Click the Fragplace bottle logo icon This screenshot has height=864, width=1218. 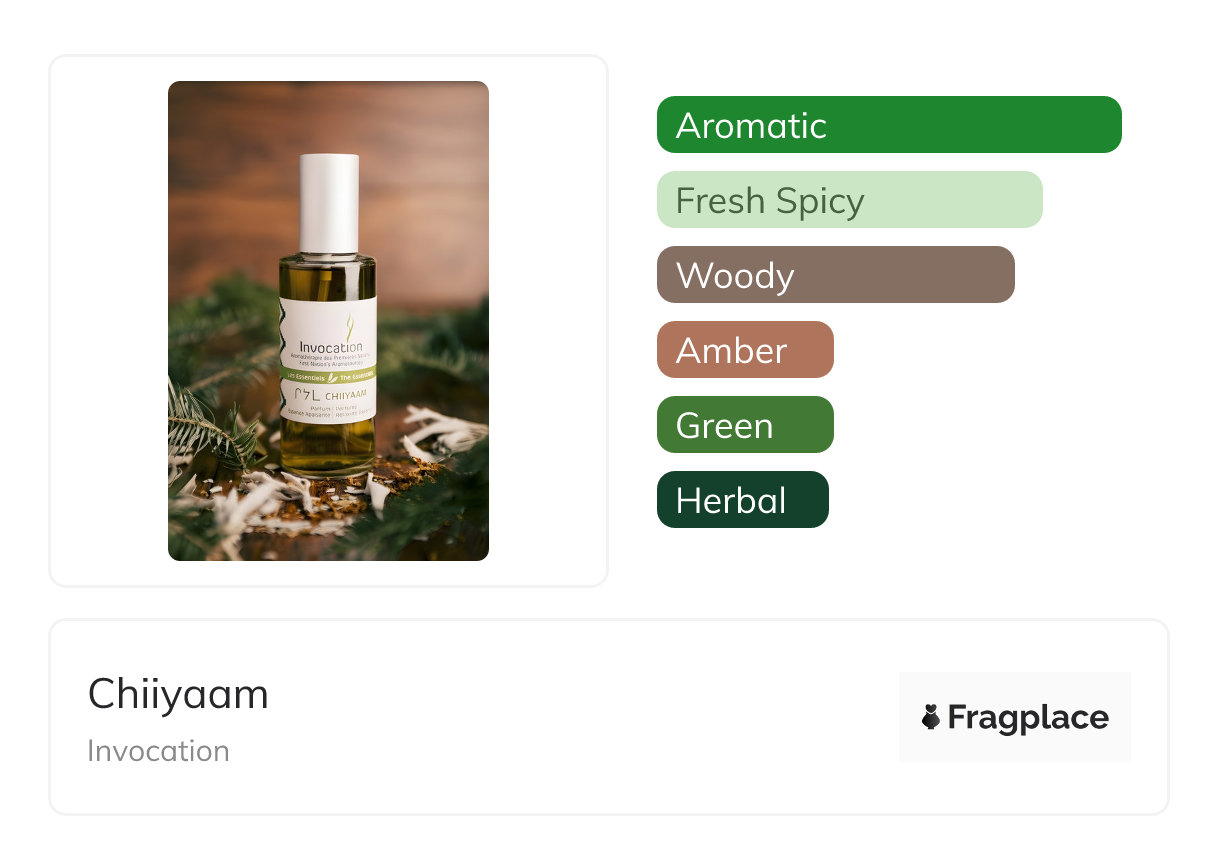click(931, 717)
